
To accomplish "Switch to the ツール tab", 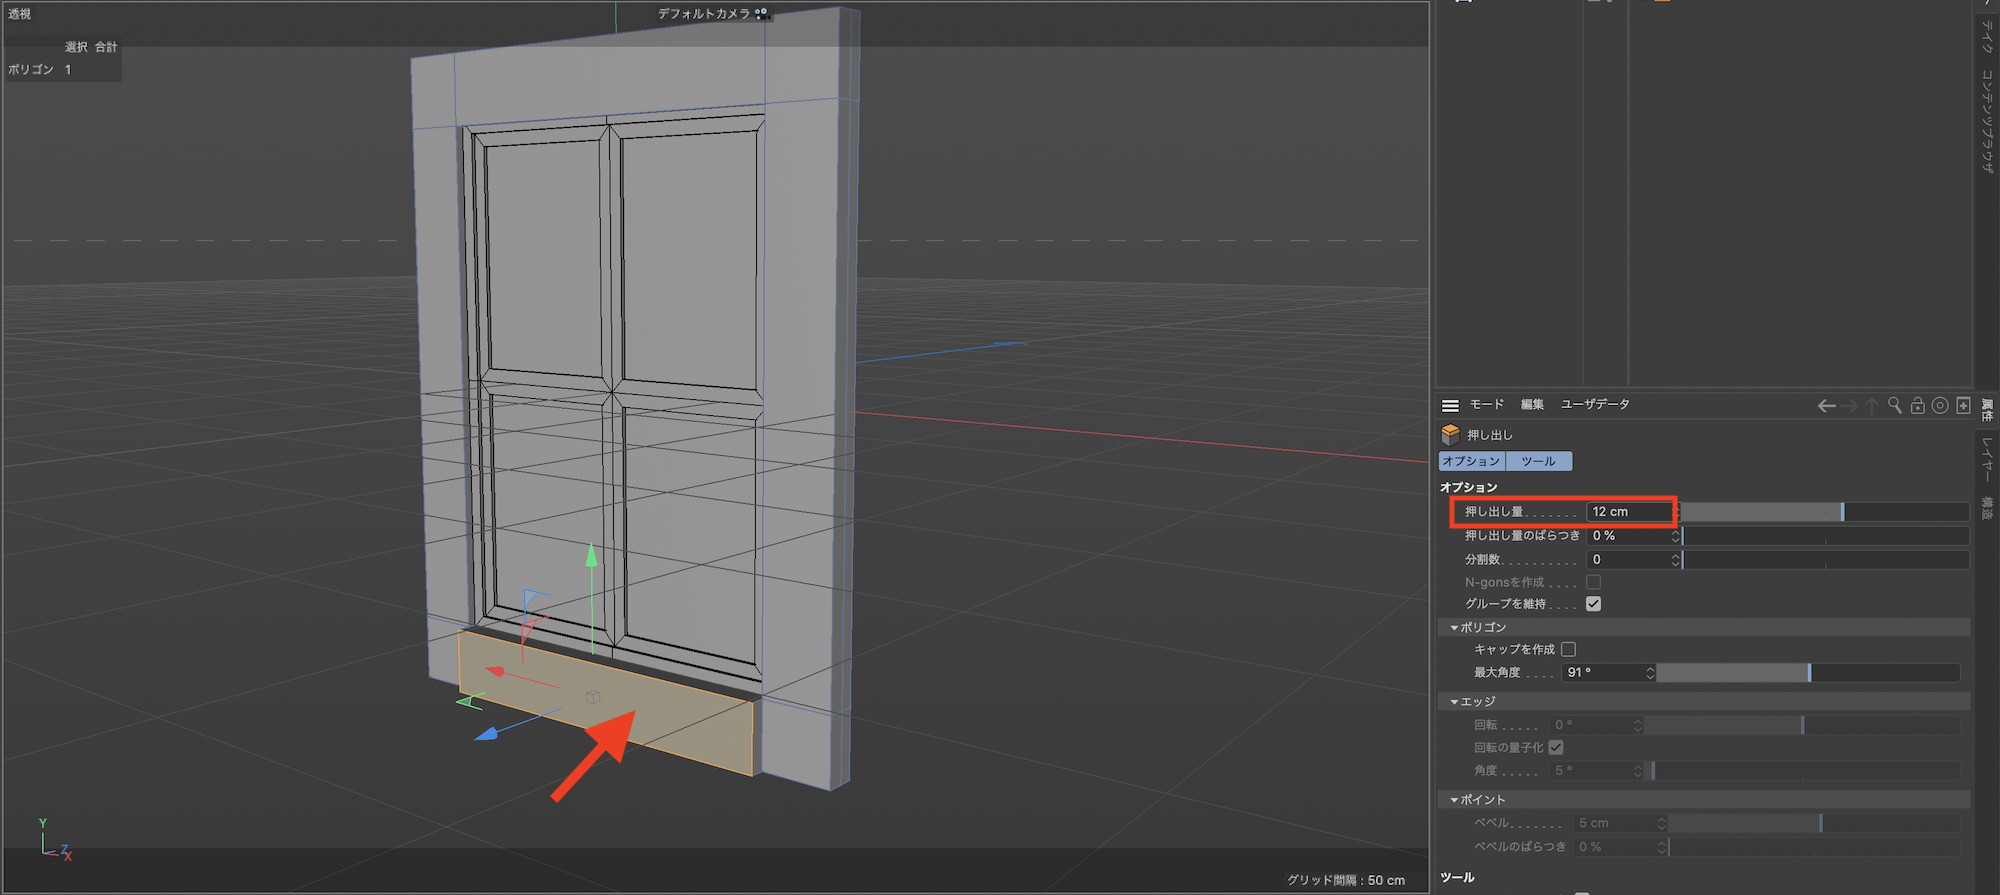I will click(1538, 461).
